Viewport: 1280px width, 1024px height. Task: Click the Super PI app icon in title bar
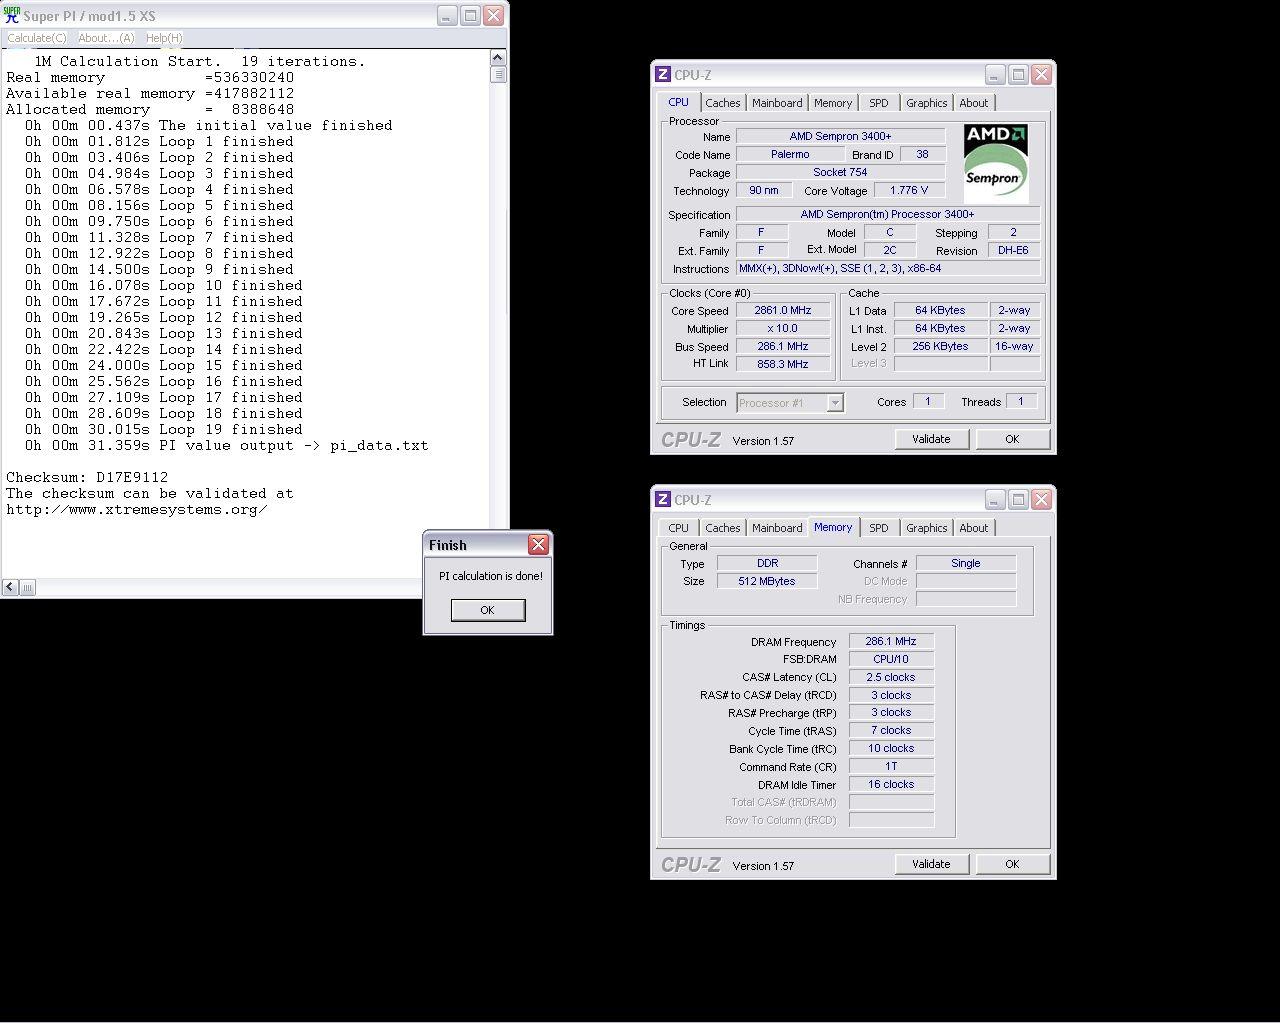click(12, 15)
